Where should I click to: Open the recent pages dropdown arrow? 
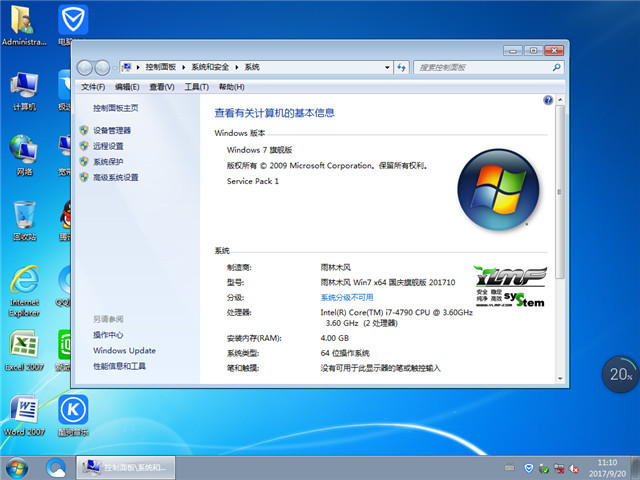(115, 68)
